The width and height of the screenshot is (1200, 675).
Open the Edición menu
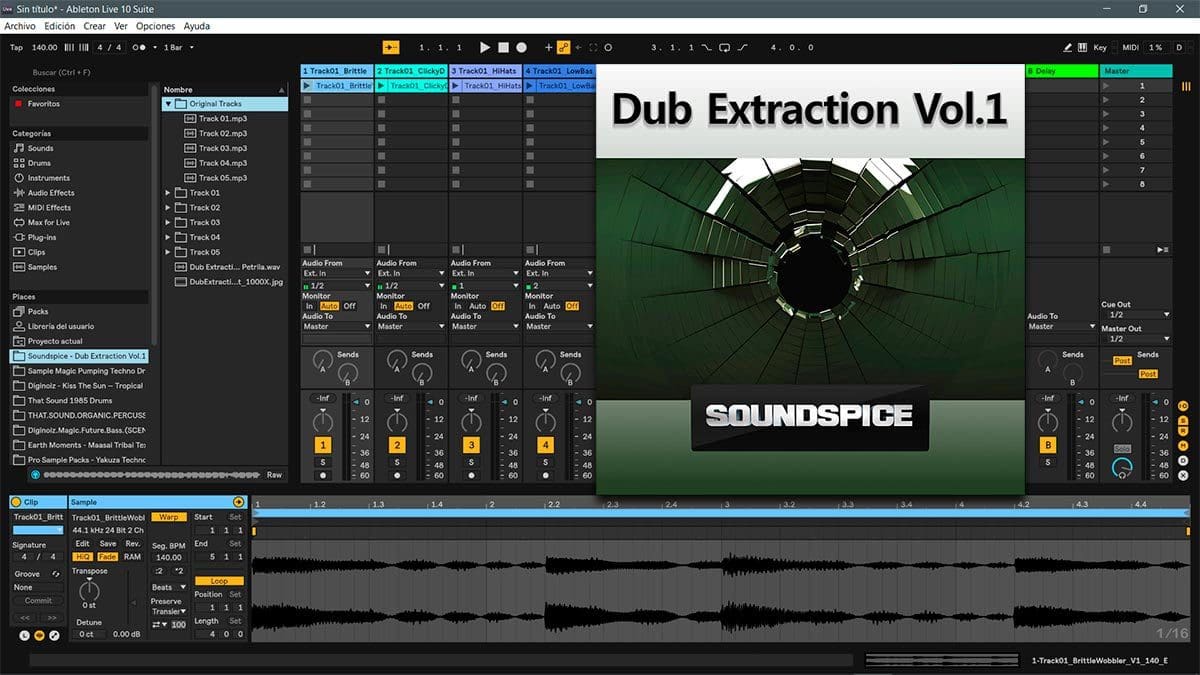tap(59, 26)
